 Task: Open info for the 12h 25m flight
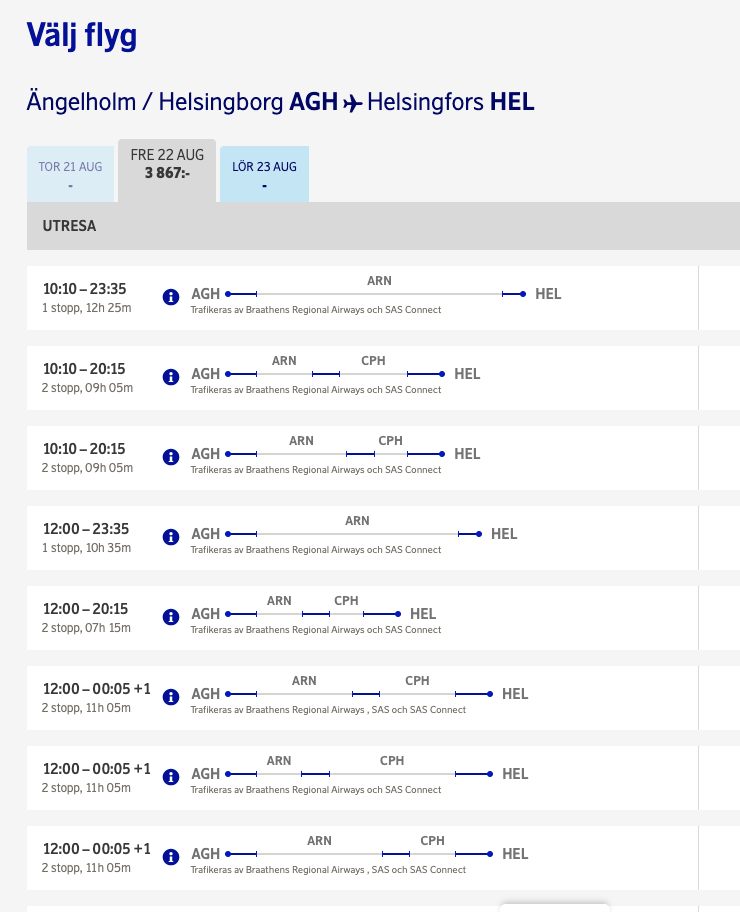click(x=170, y=296)
